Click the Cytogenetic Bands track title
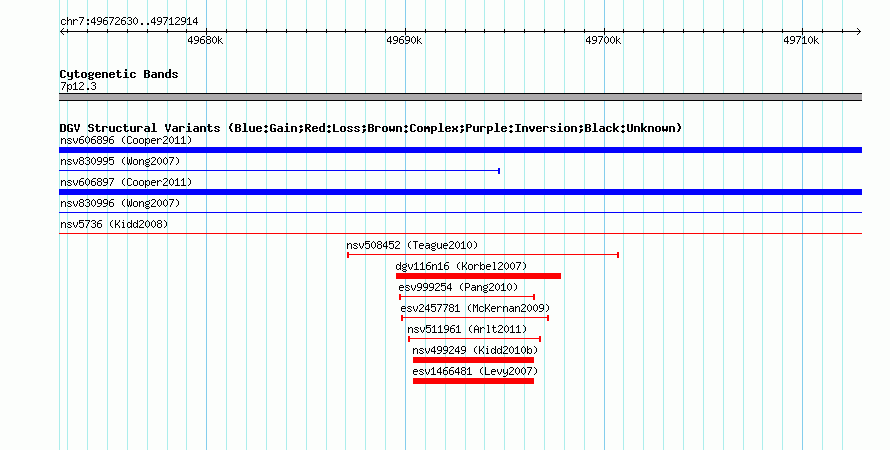The height and width of the screenshot is (450, 890). (119, 74)
